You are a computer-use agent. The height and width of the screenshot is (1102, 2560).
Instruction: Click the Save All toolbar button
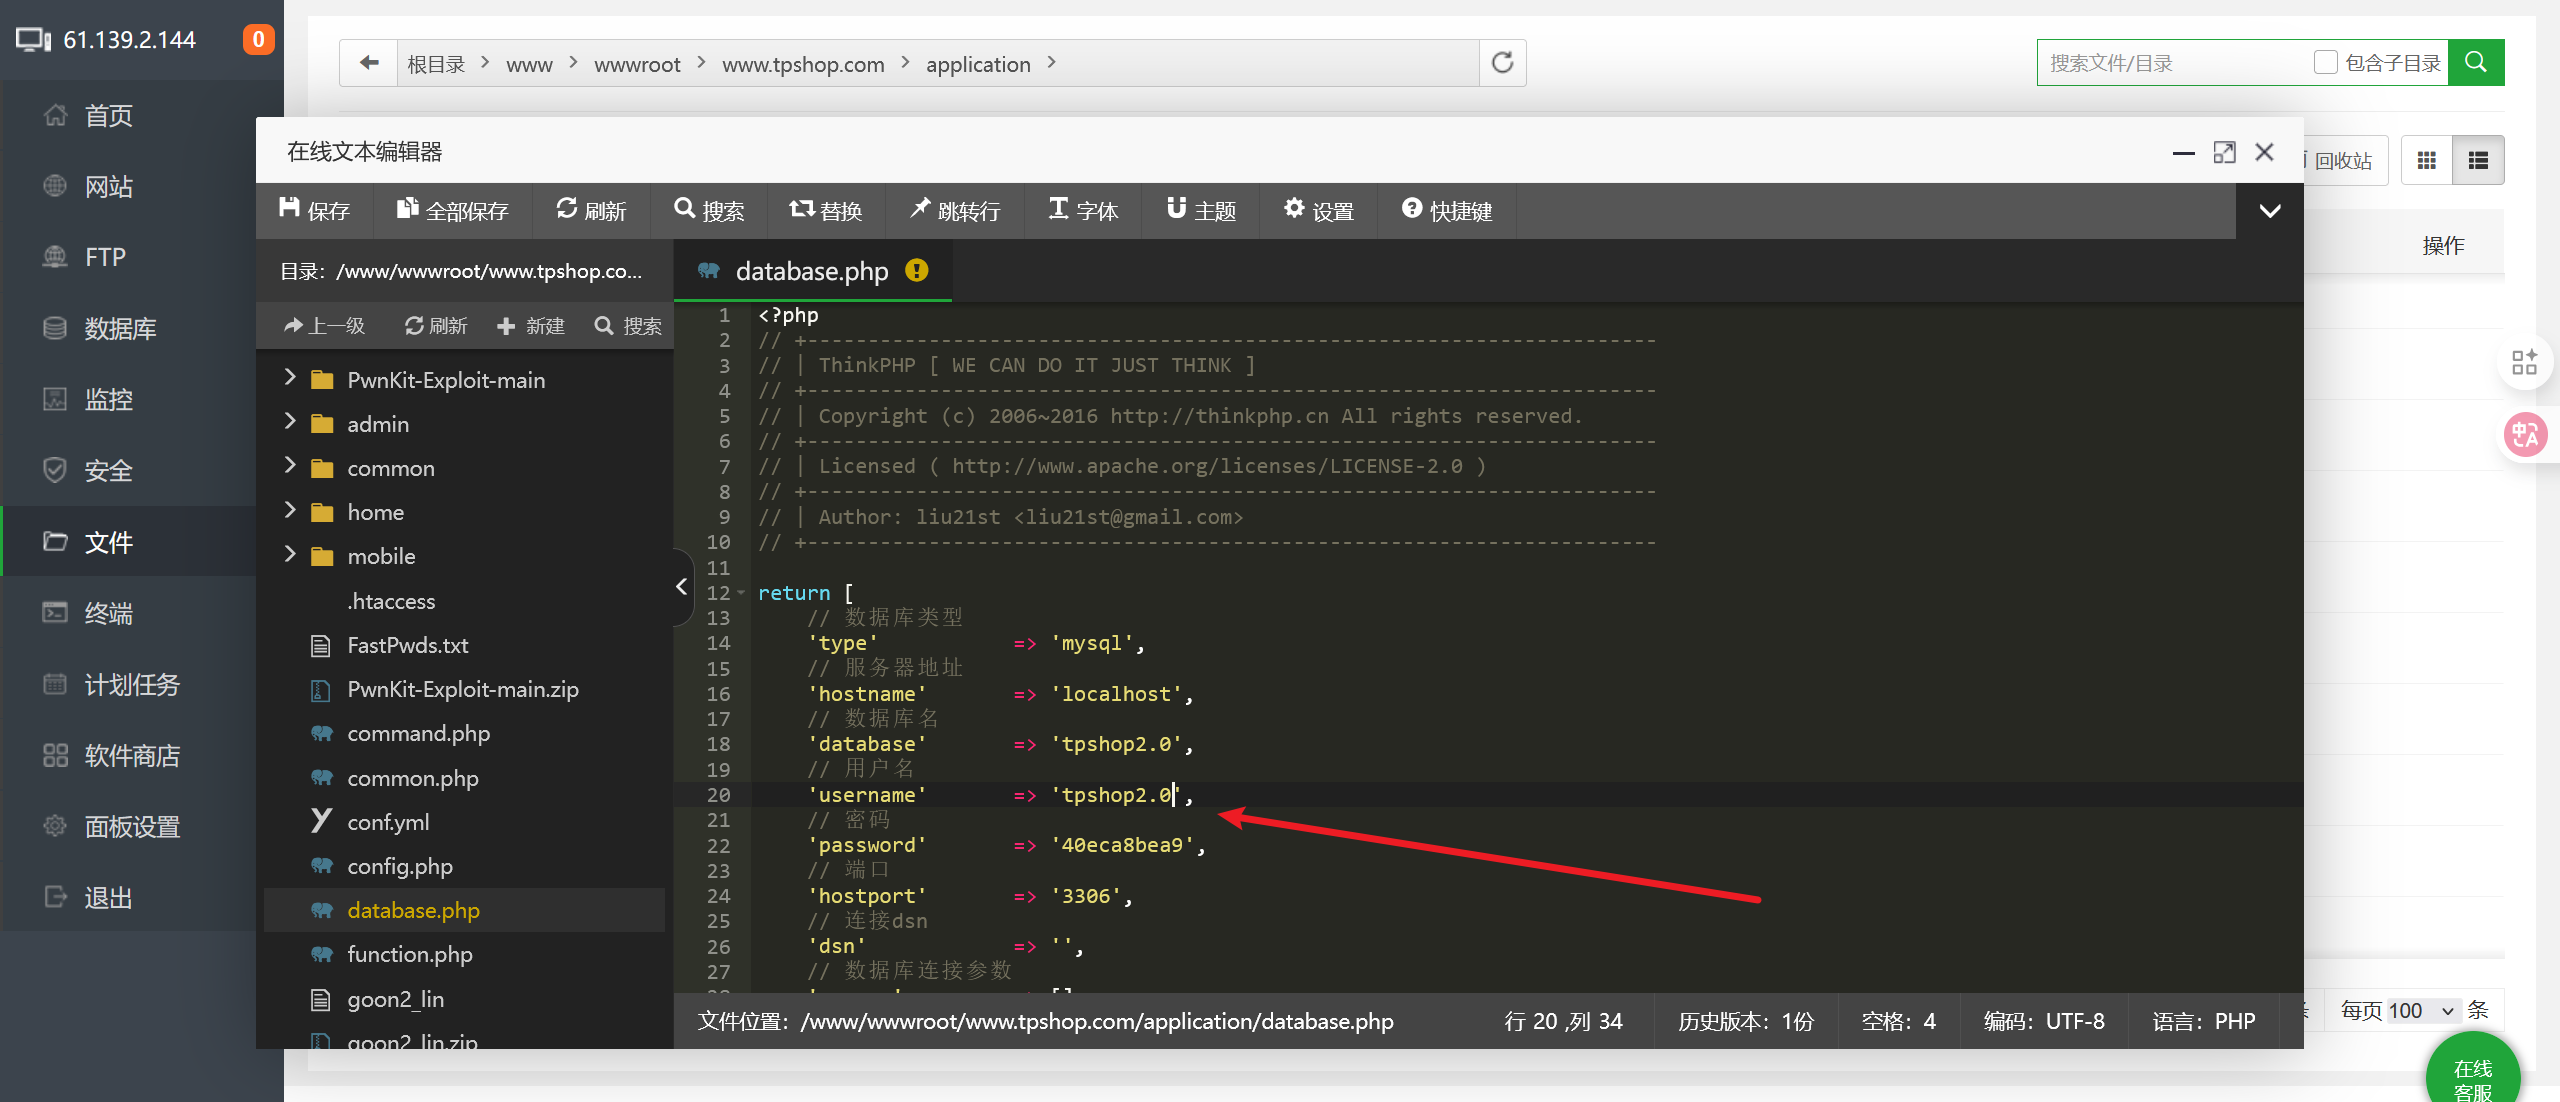452,211
